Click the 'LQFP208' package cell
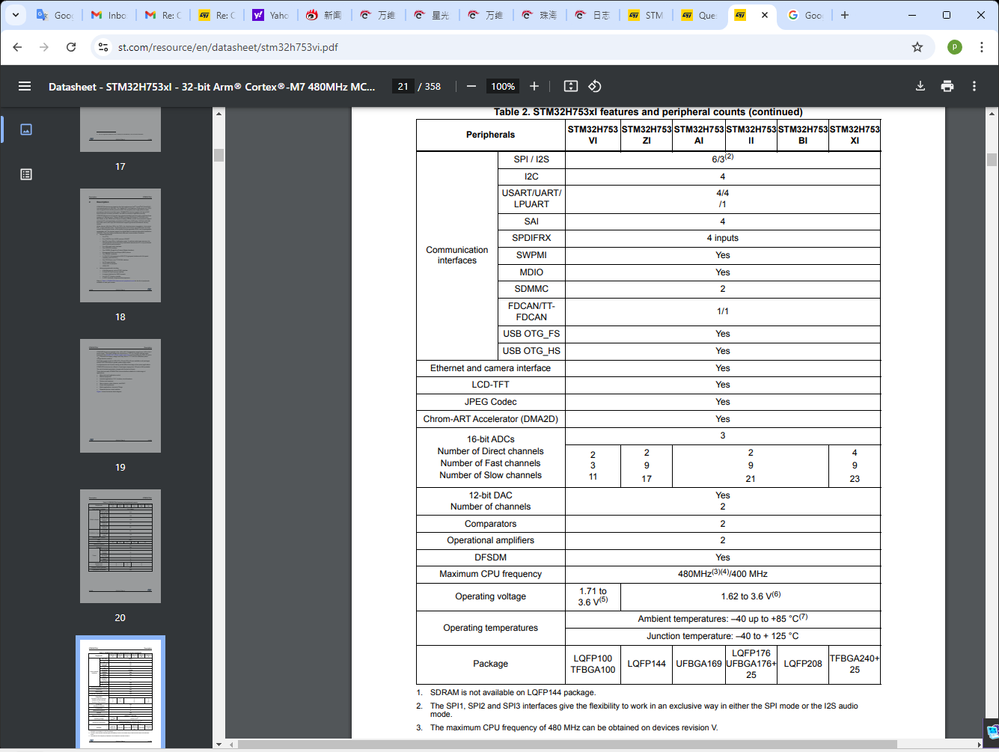This screenshot has height=752, width=999. click(x=803, y=663)
